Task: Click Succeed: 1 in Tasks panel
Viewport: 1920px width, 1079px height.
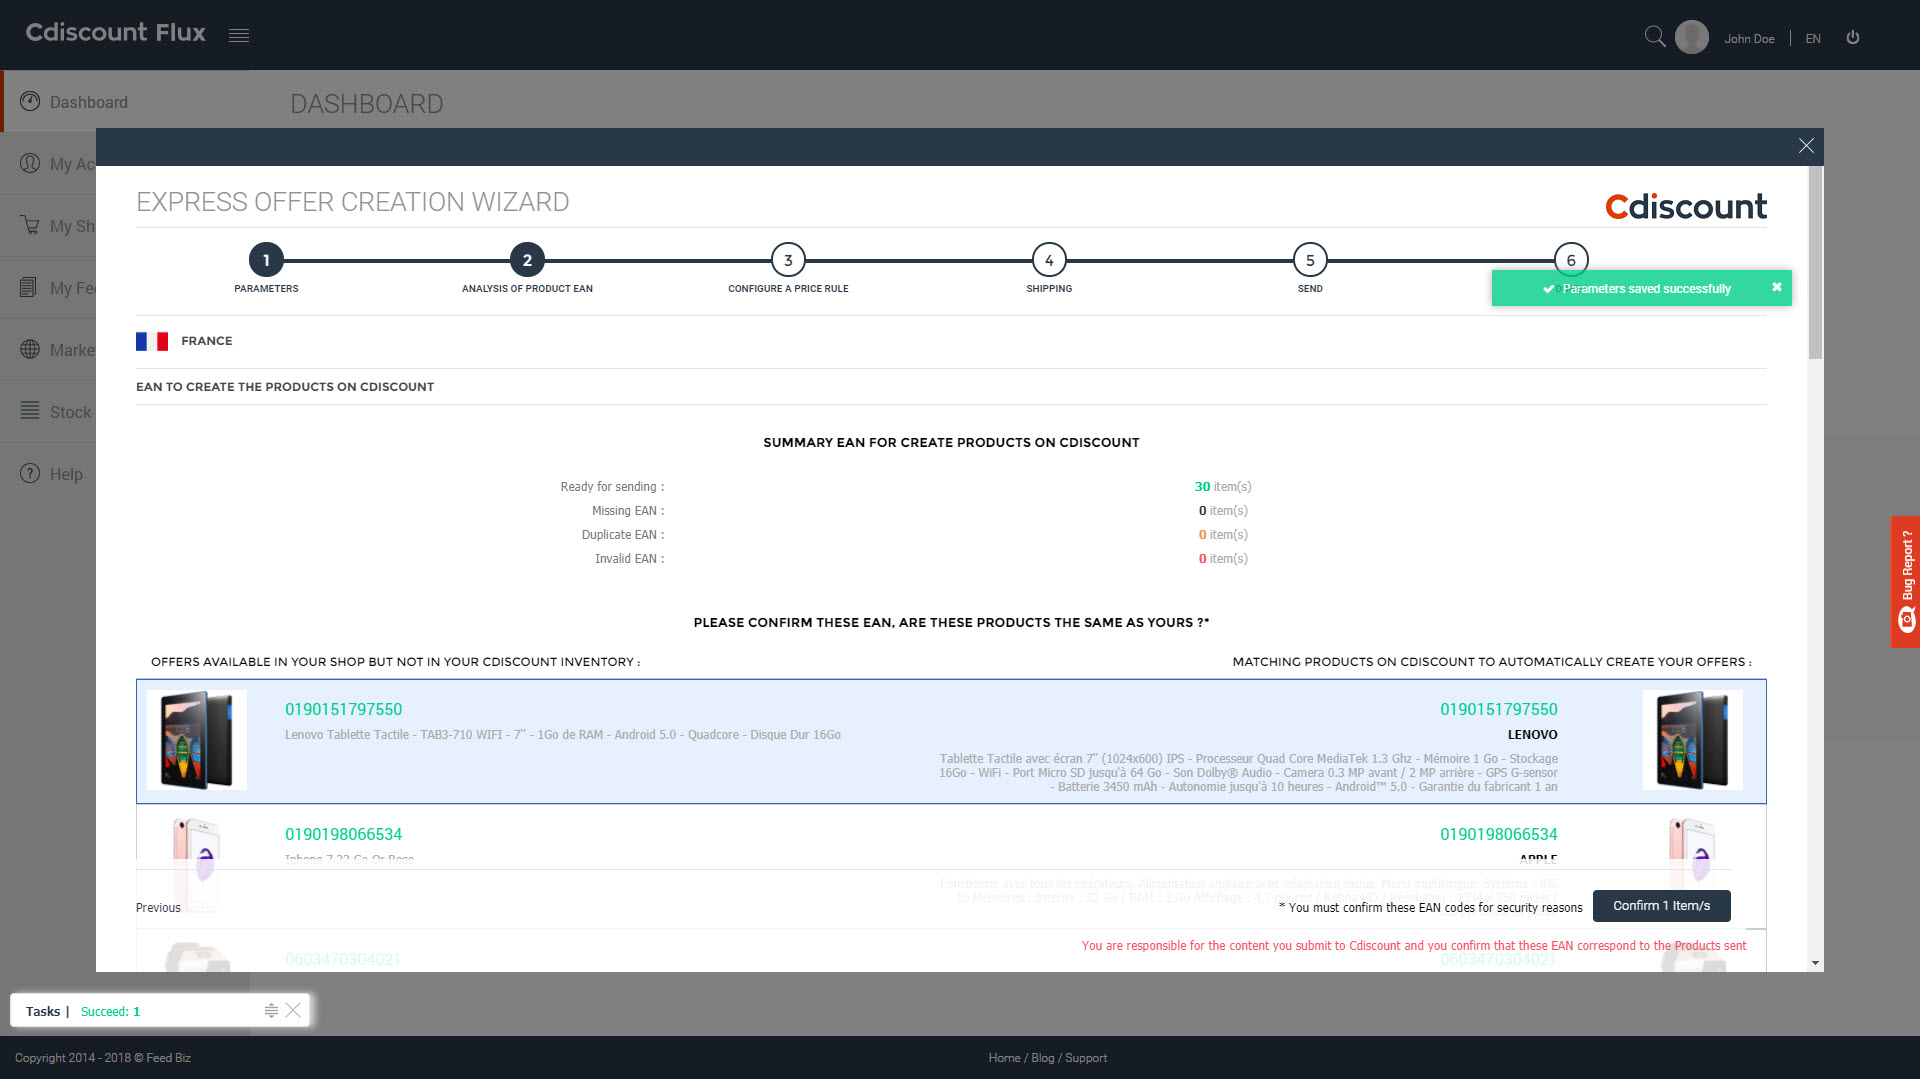Action: (110, 1011)
